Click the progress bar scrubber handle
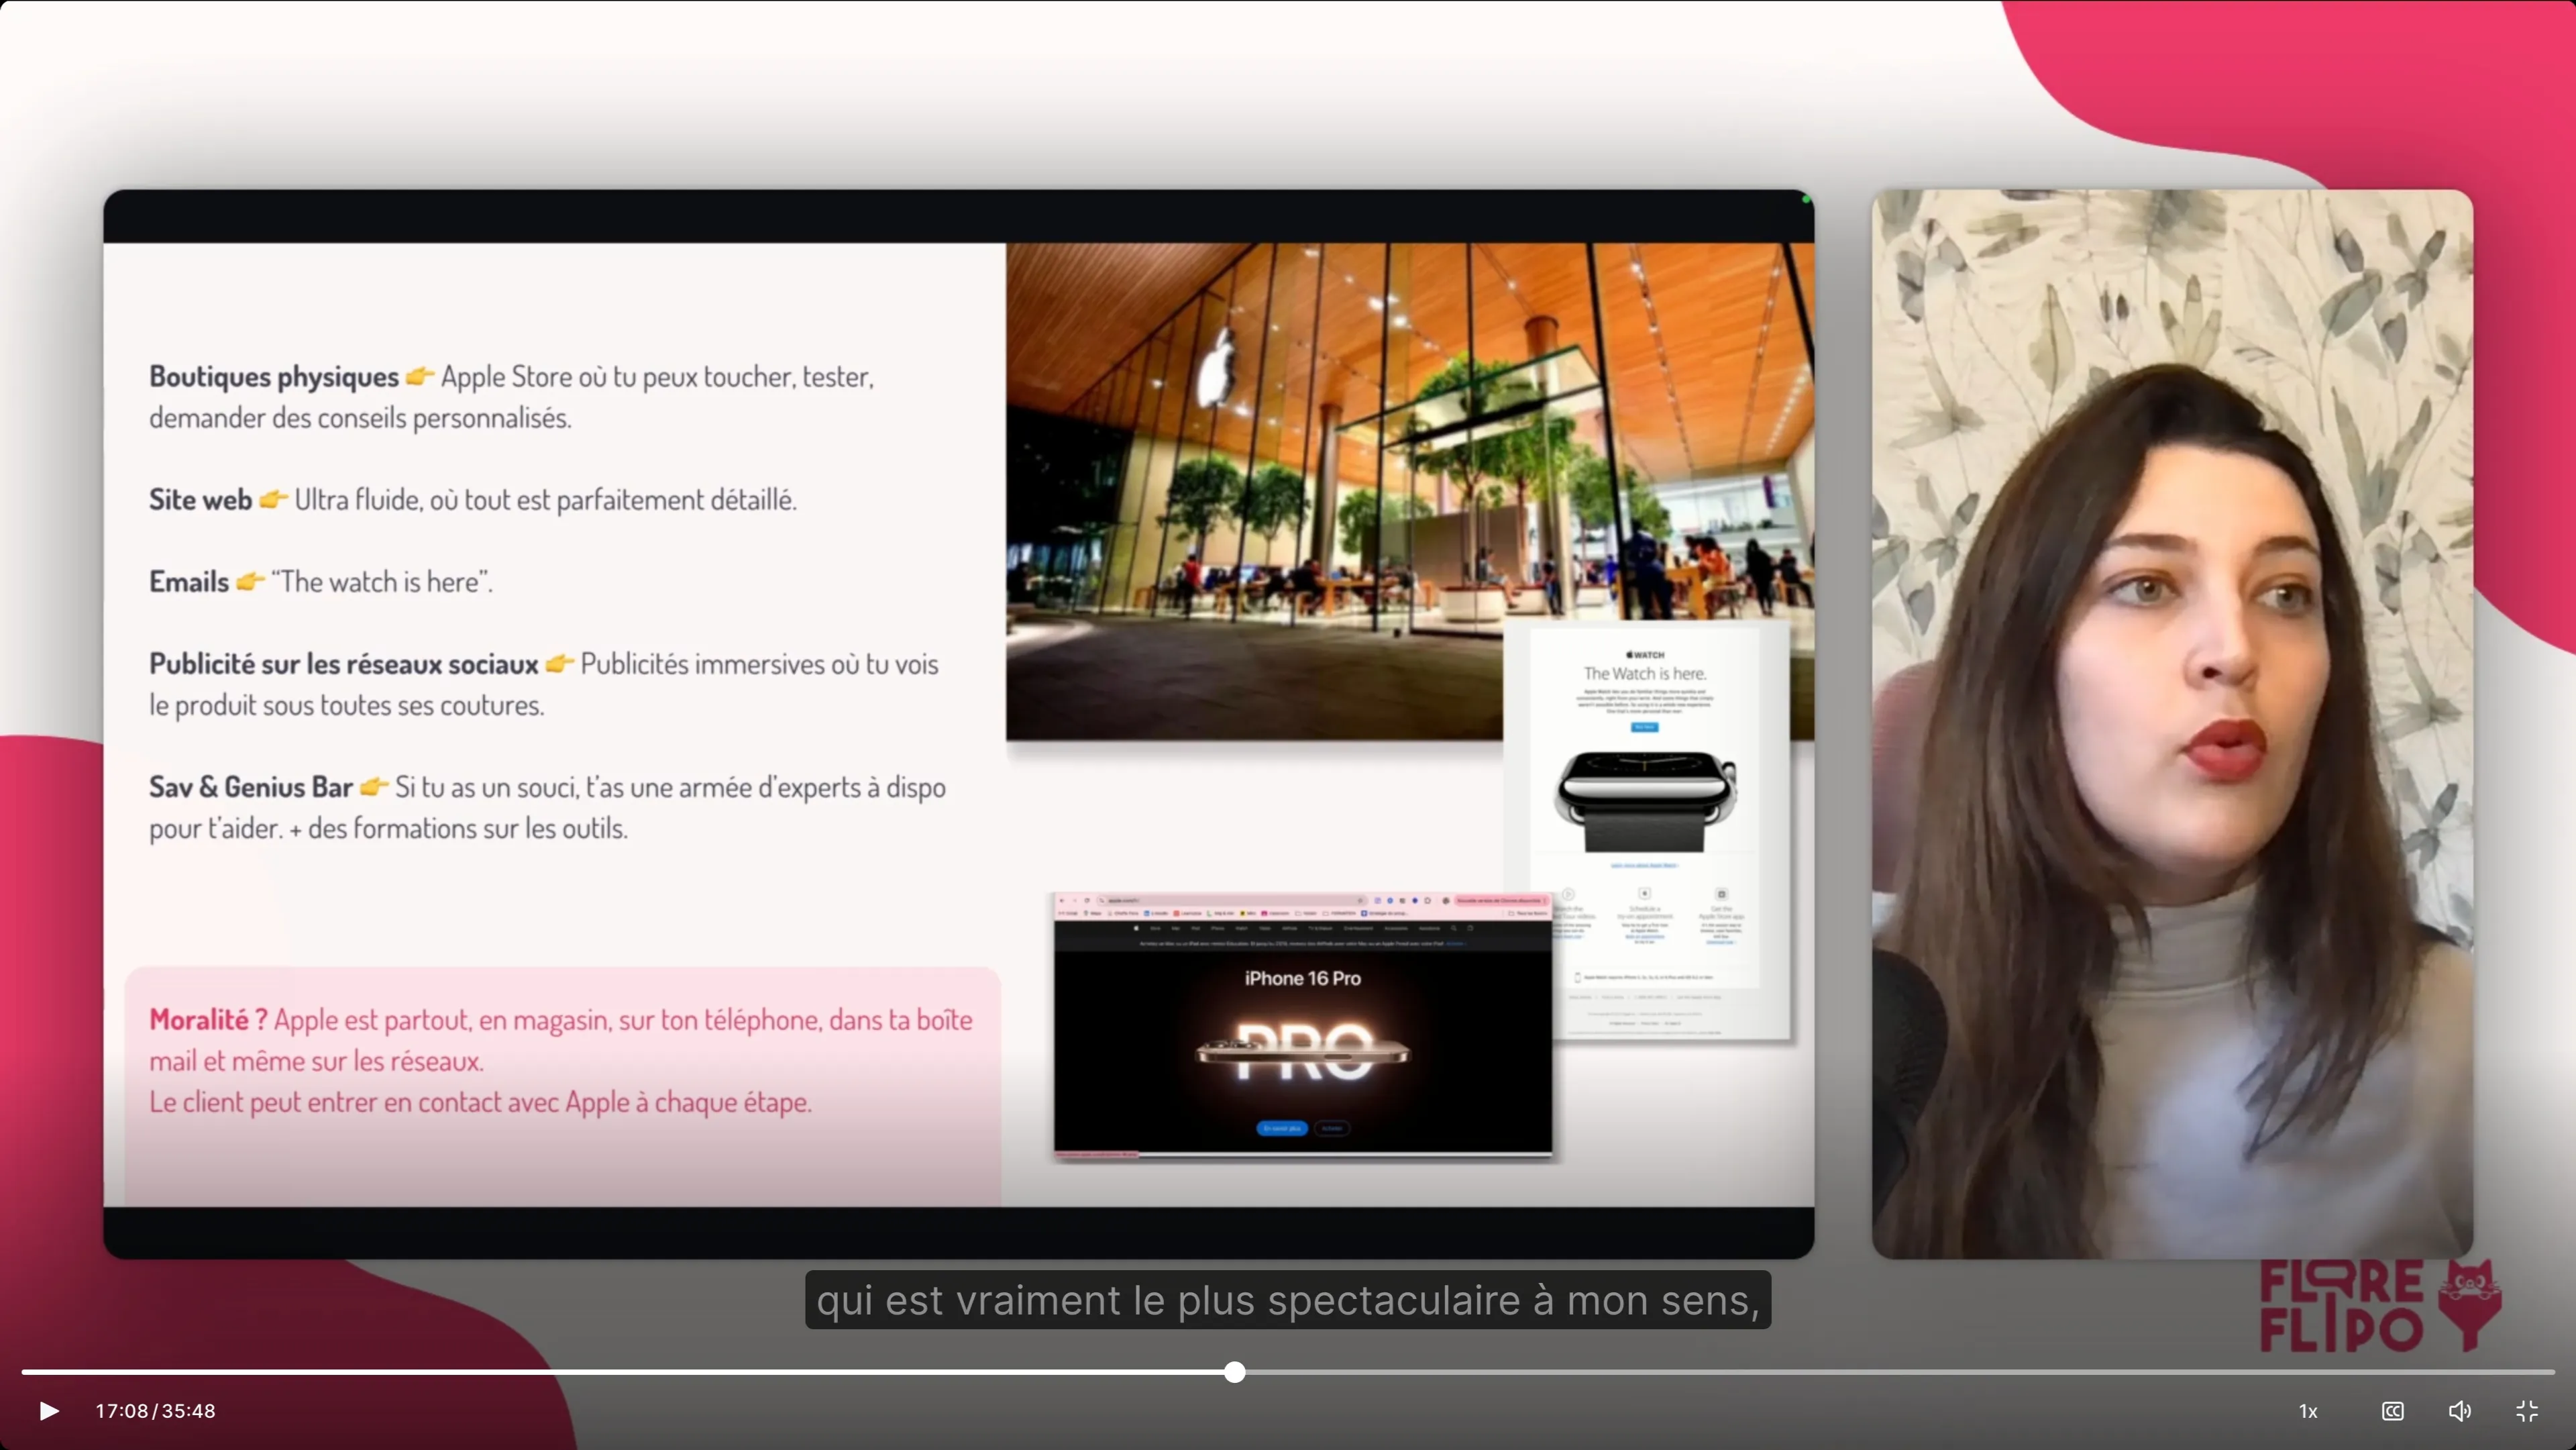 [1235, 1372]
